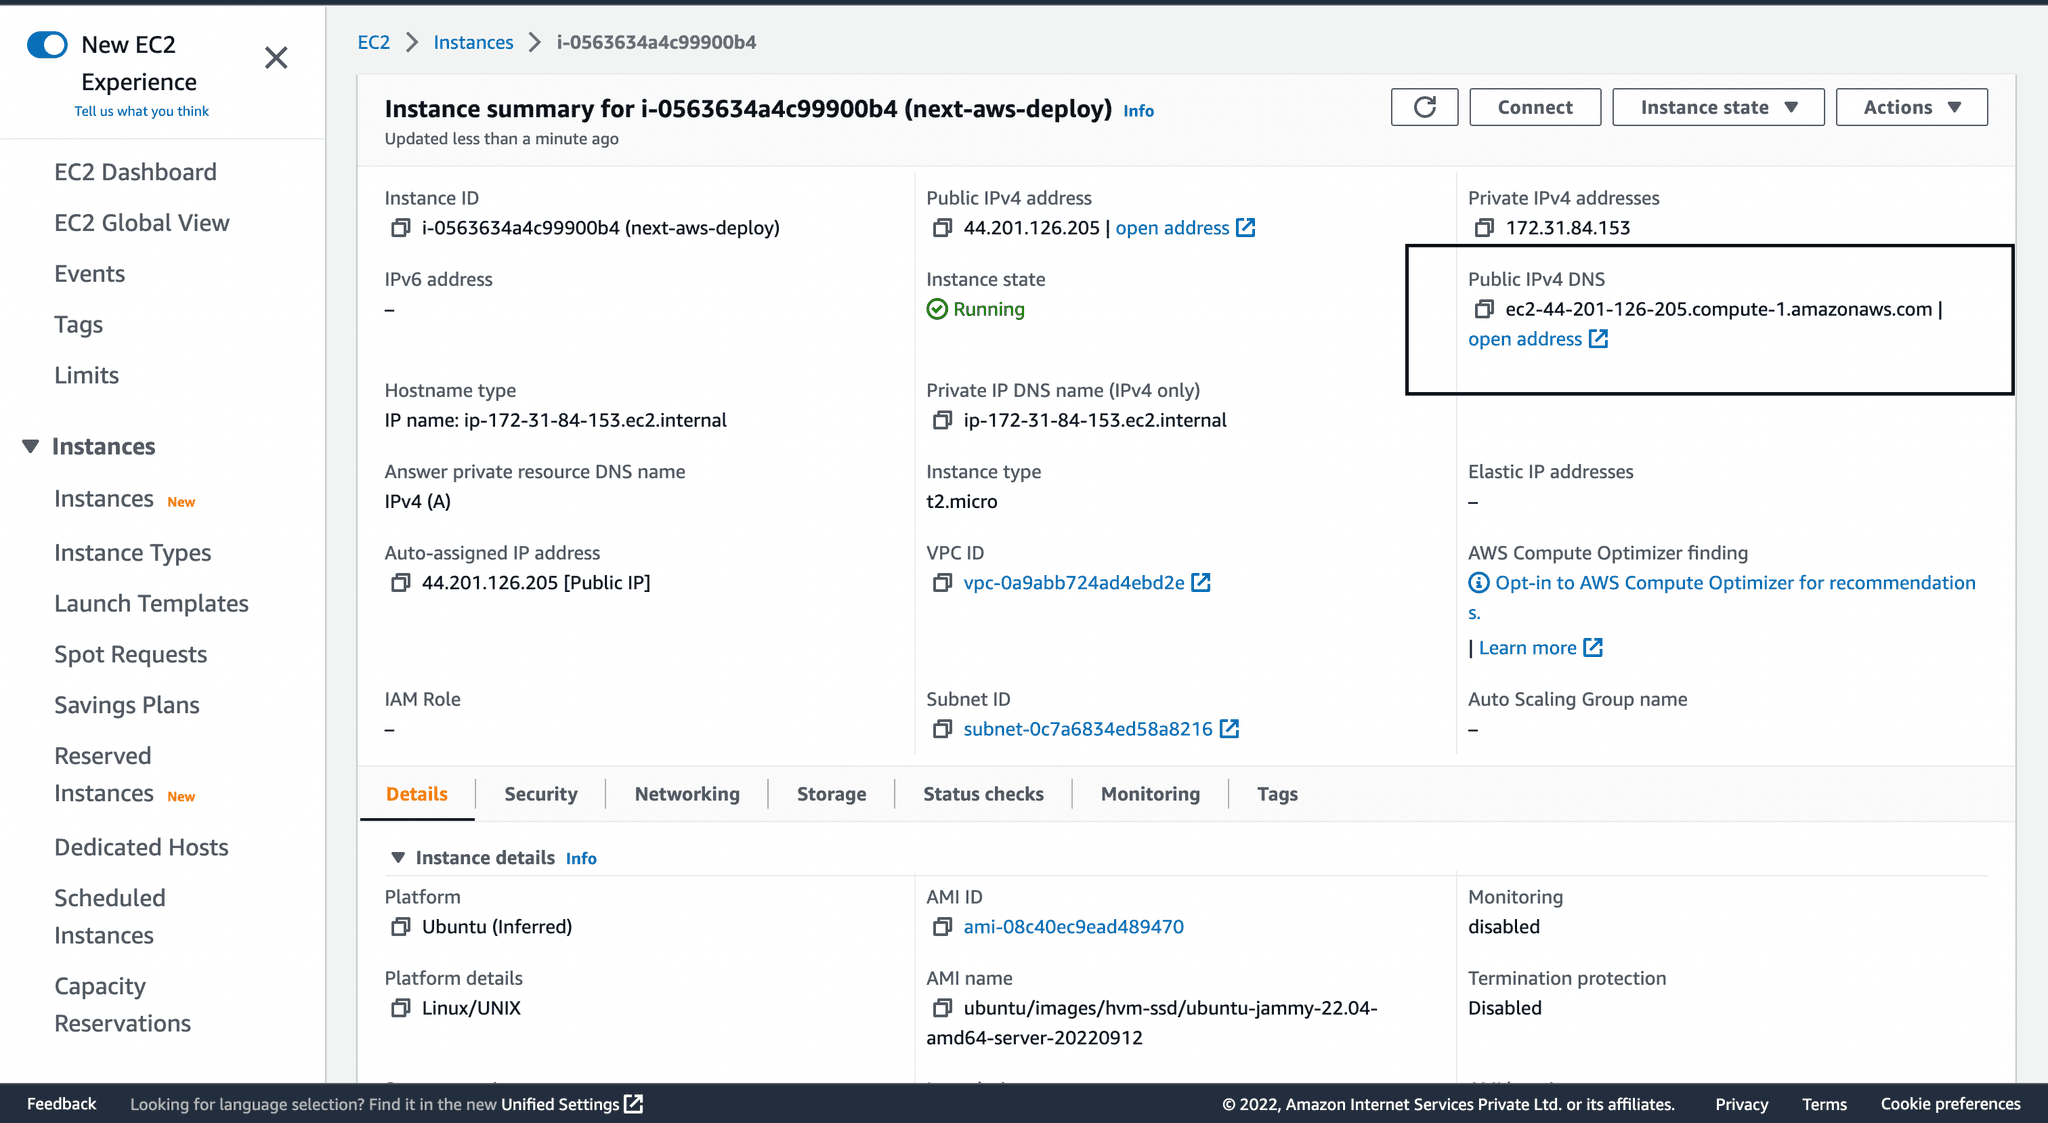Collapse the Instance details section
The height and width of the screenshot is (1123, 2048).
[398, 857]
